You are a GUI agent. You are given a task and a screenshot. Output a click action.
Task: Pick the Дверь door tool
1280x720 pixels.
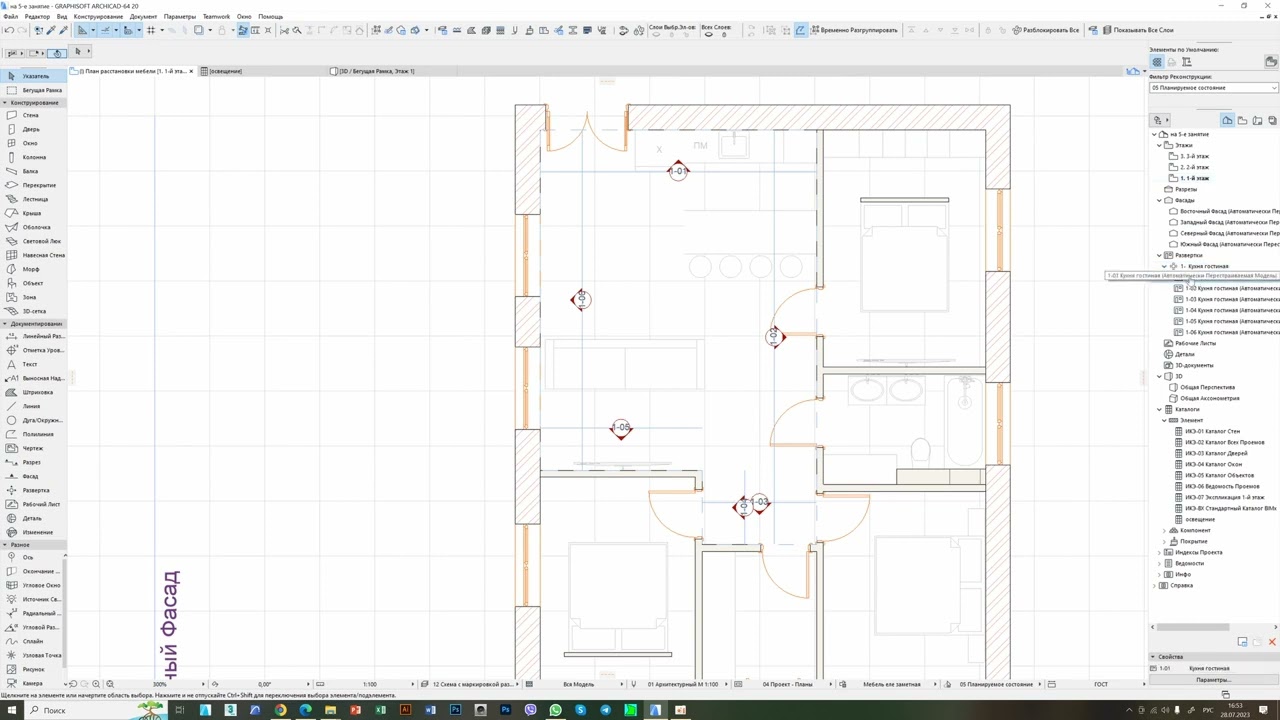coord(30,129)
